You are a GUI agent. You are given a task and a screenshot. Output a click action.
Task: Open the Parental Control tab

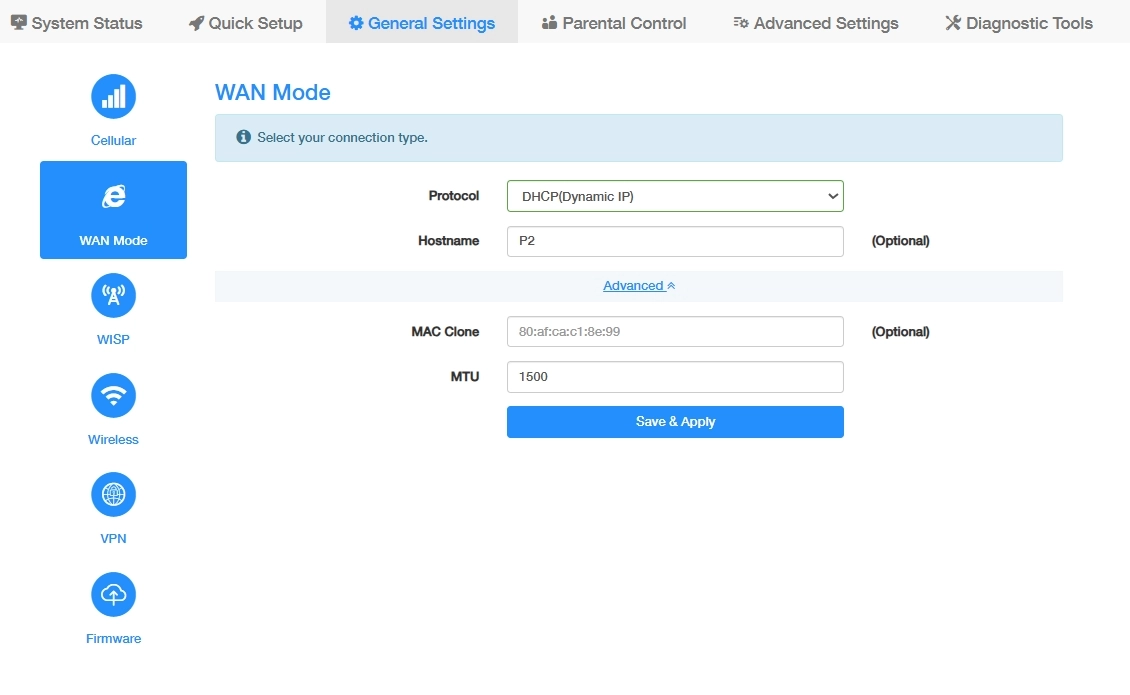(613, 23)
